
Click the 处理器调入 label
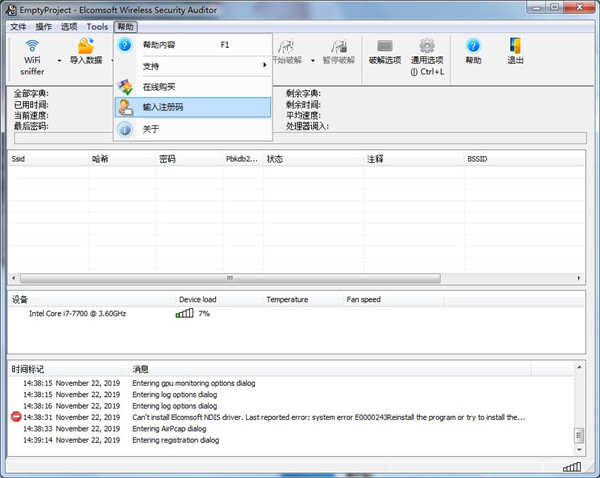coord(307,126)
